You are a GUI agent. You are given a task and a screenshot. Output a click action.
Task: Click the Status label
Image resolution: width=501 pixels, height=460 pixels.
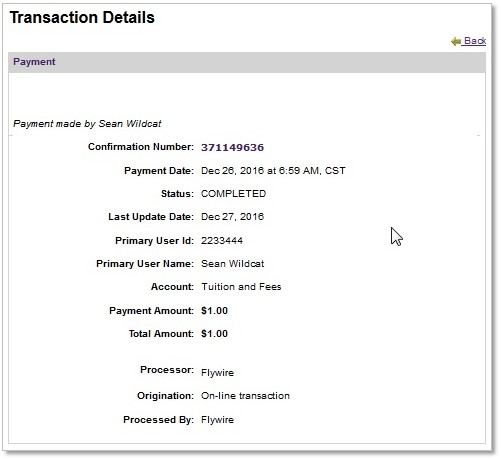177,194
